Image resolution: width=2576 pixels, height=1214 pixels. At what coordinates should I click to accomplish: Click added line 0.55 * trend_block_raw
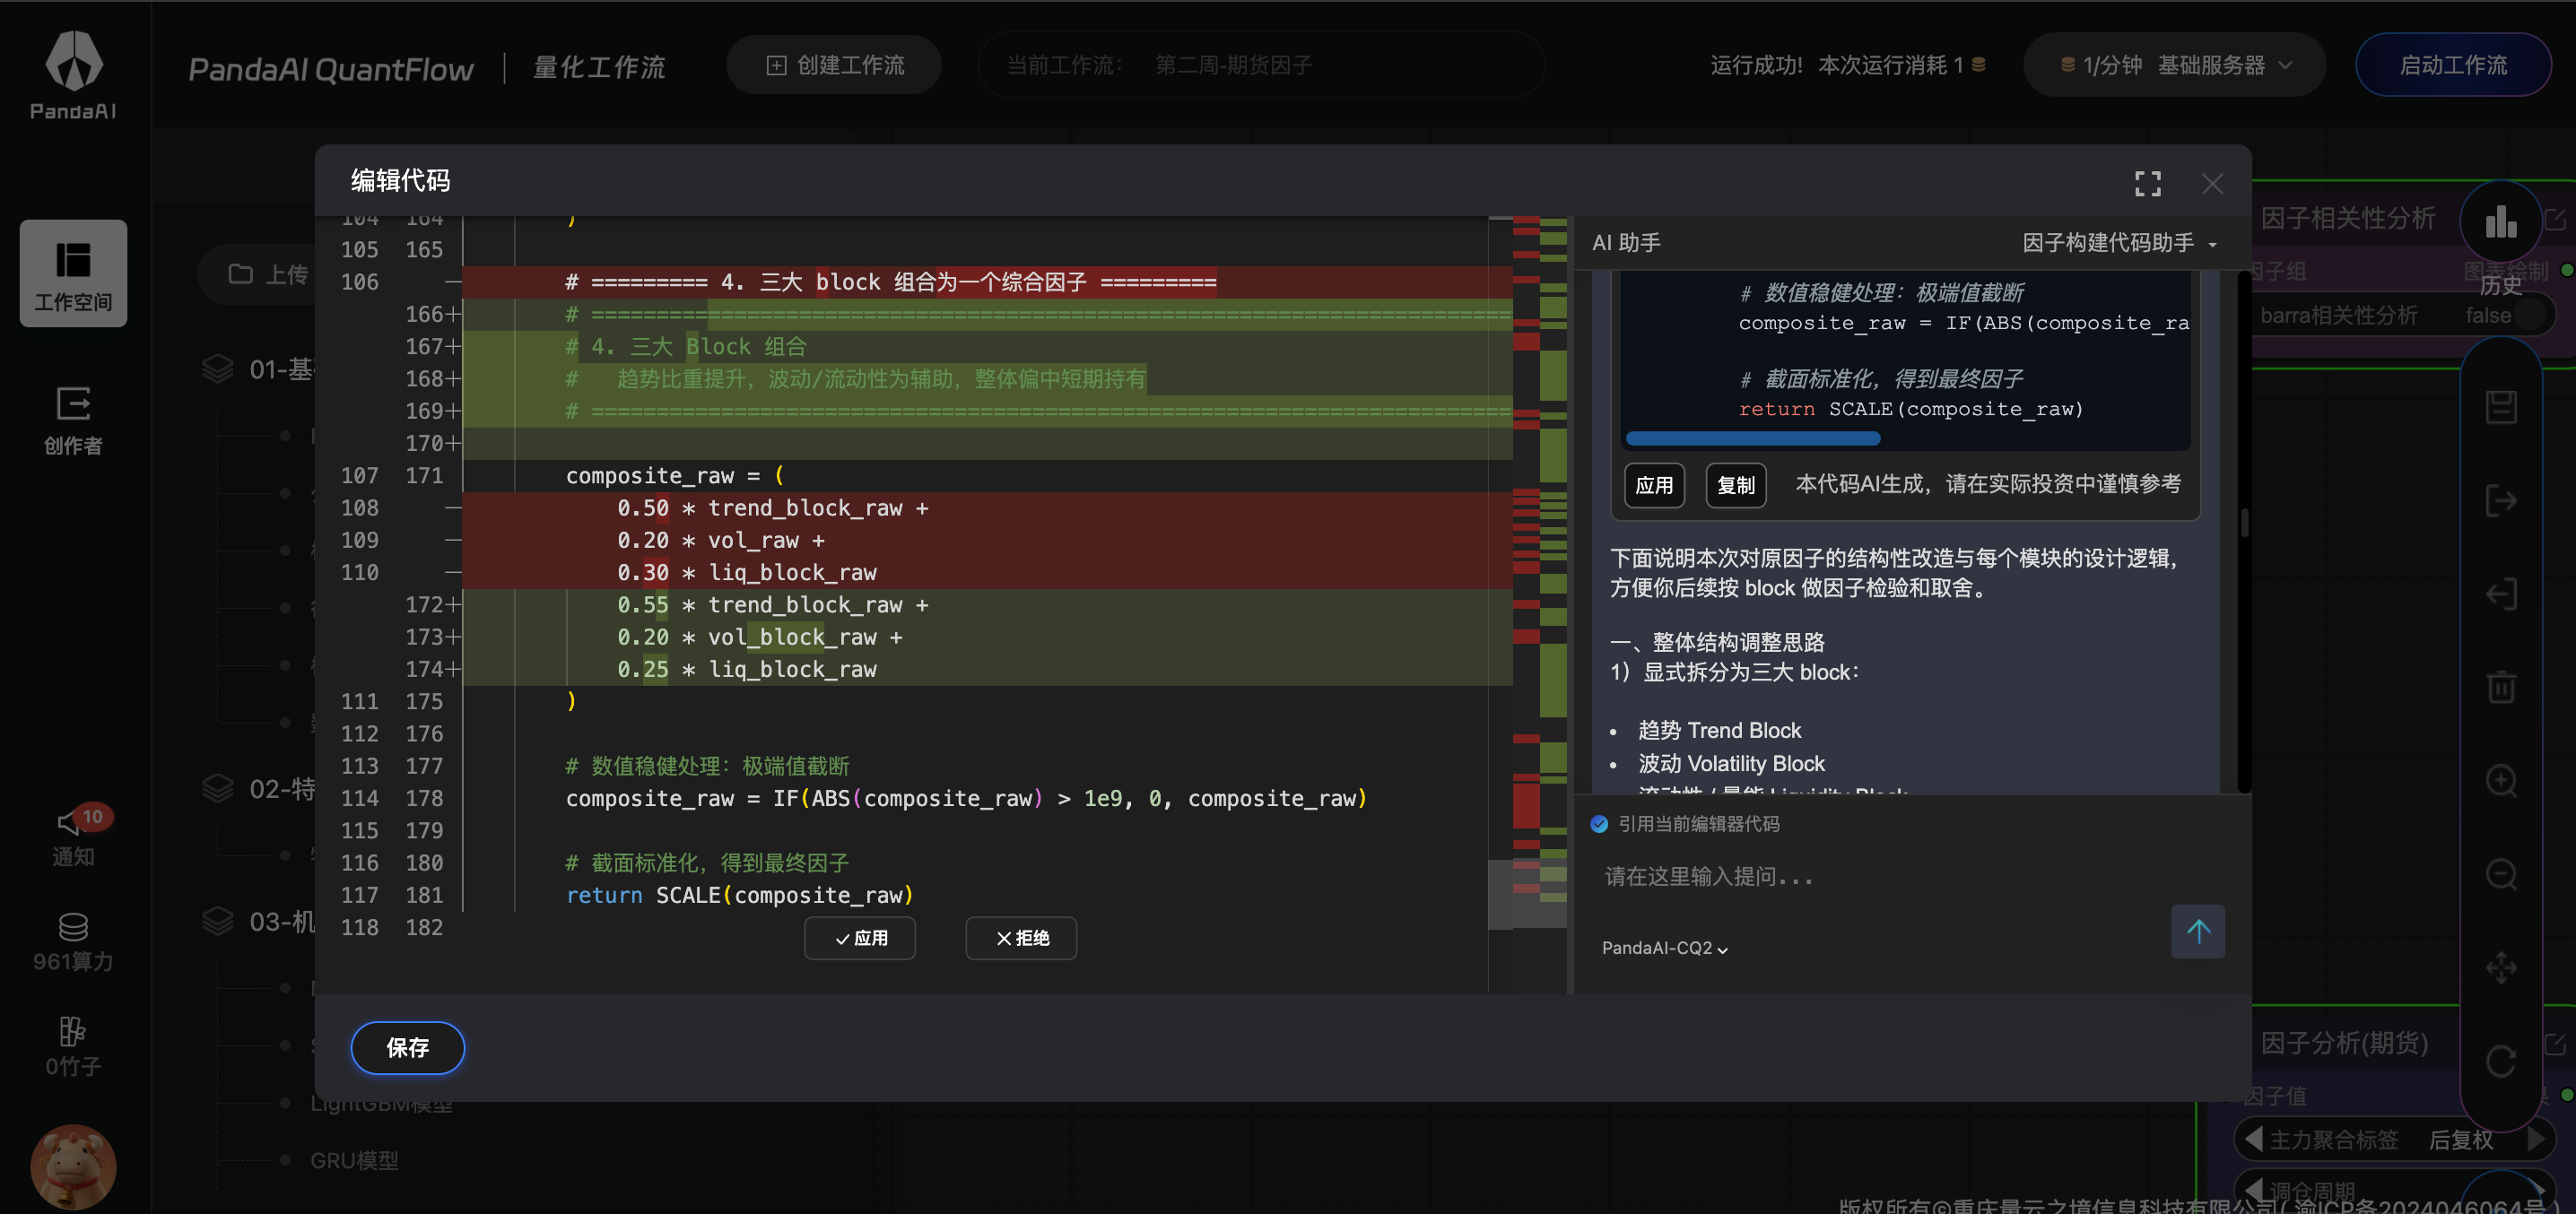(772, 605)
